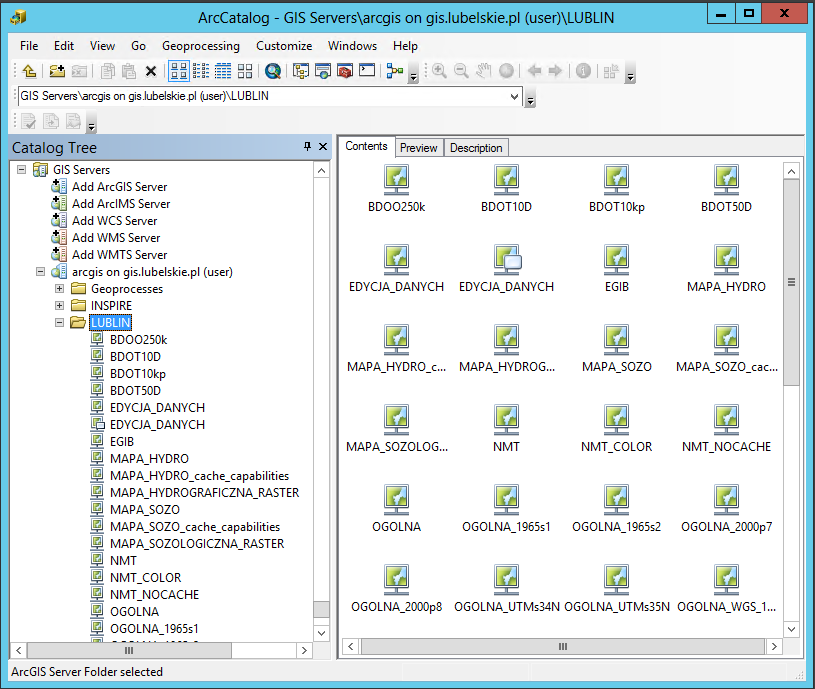Select EGIB service icon in Contents pane
Viewport: 815px width, 689px height.
(x=616, y=258)
